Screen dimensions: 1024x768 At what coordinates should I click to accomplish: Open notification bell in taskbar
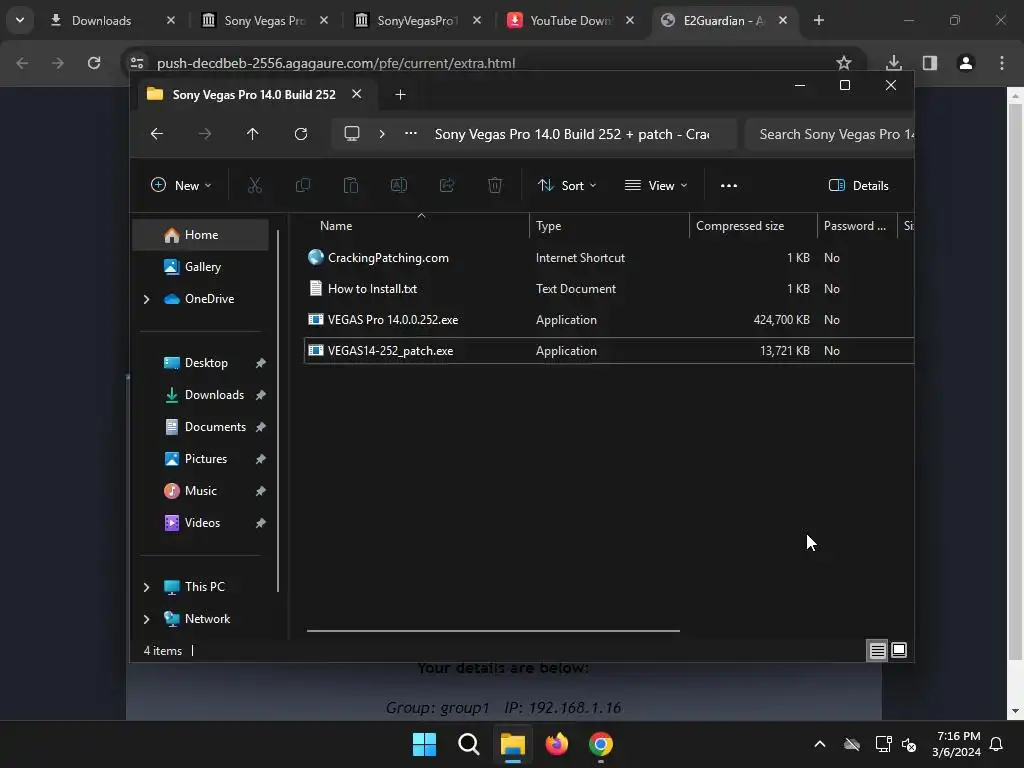(x=997, y=744)
